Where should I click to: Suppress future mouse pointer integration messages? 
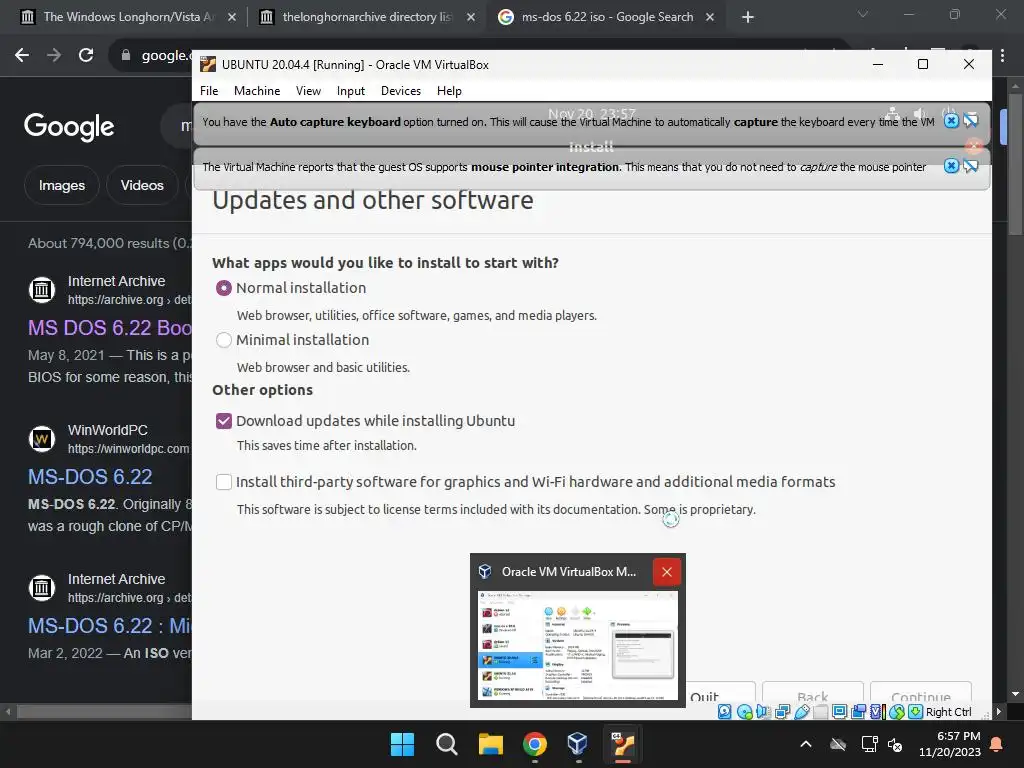coord(970,166)
